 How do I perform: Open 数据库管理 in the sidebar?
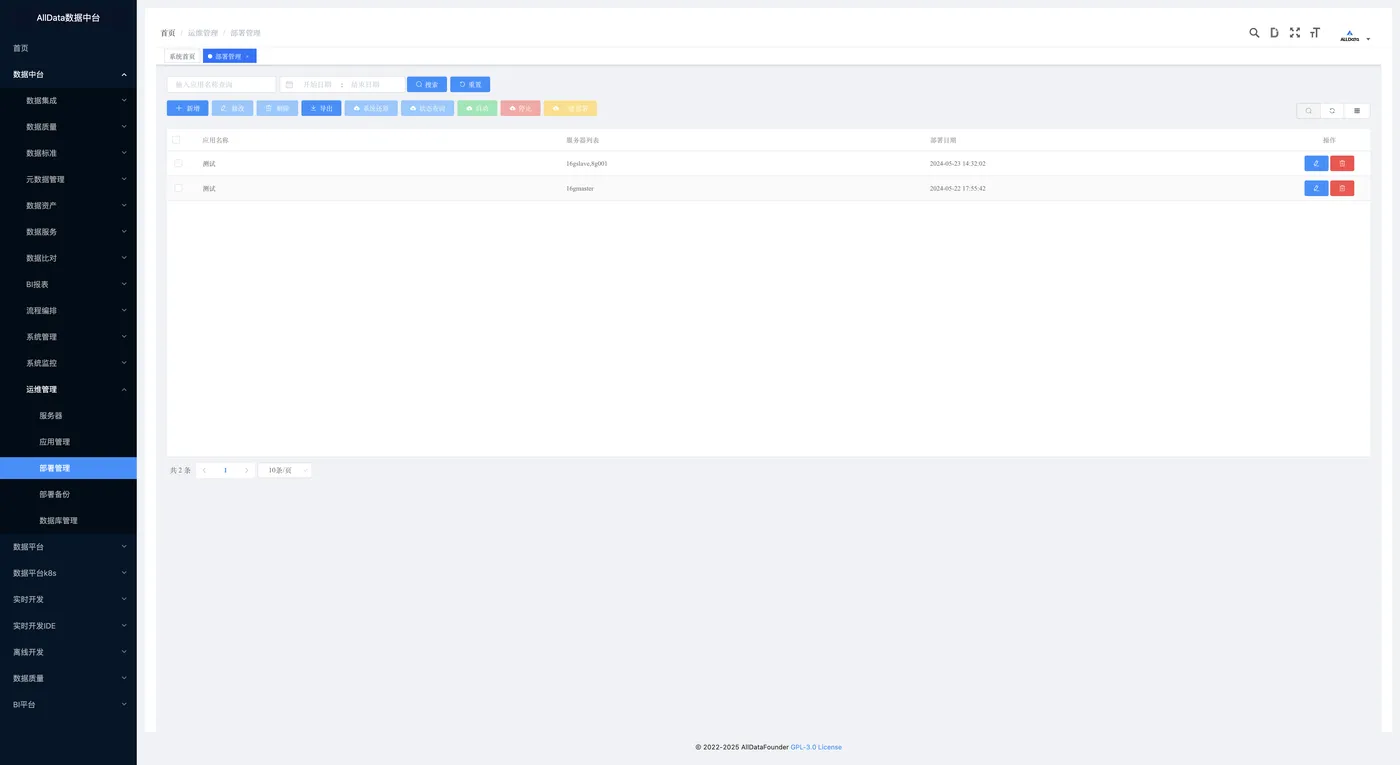point(68,520)
